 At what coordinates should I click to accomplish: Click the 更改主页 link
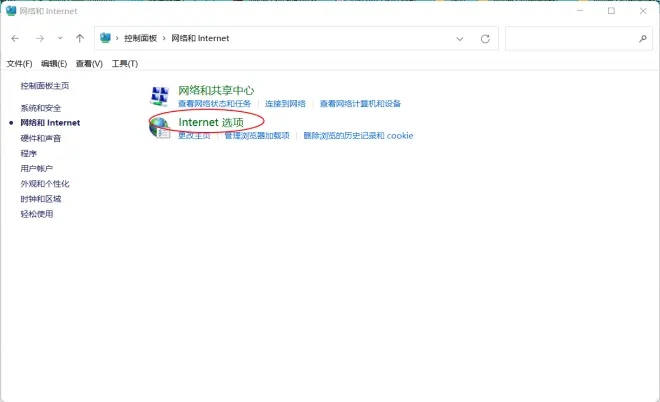194,136
